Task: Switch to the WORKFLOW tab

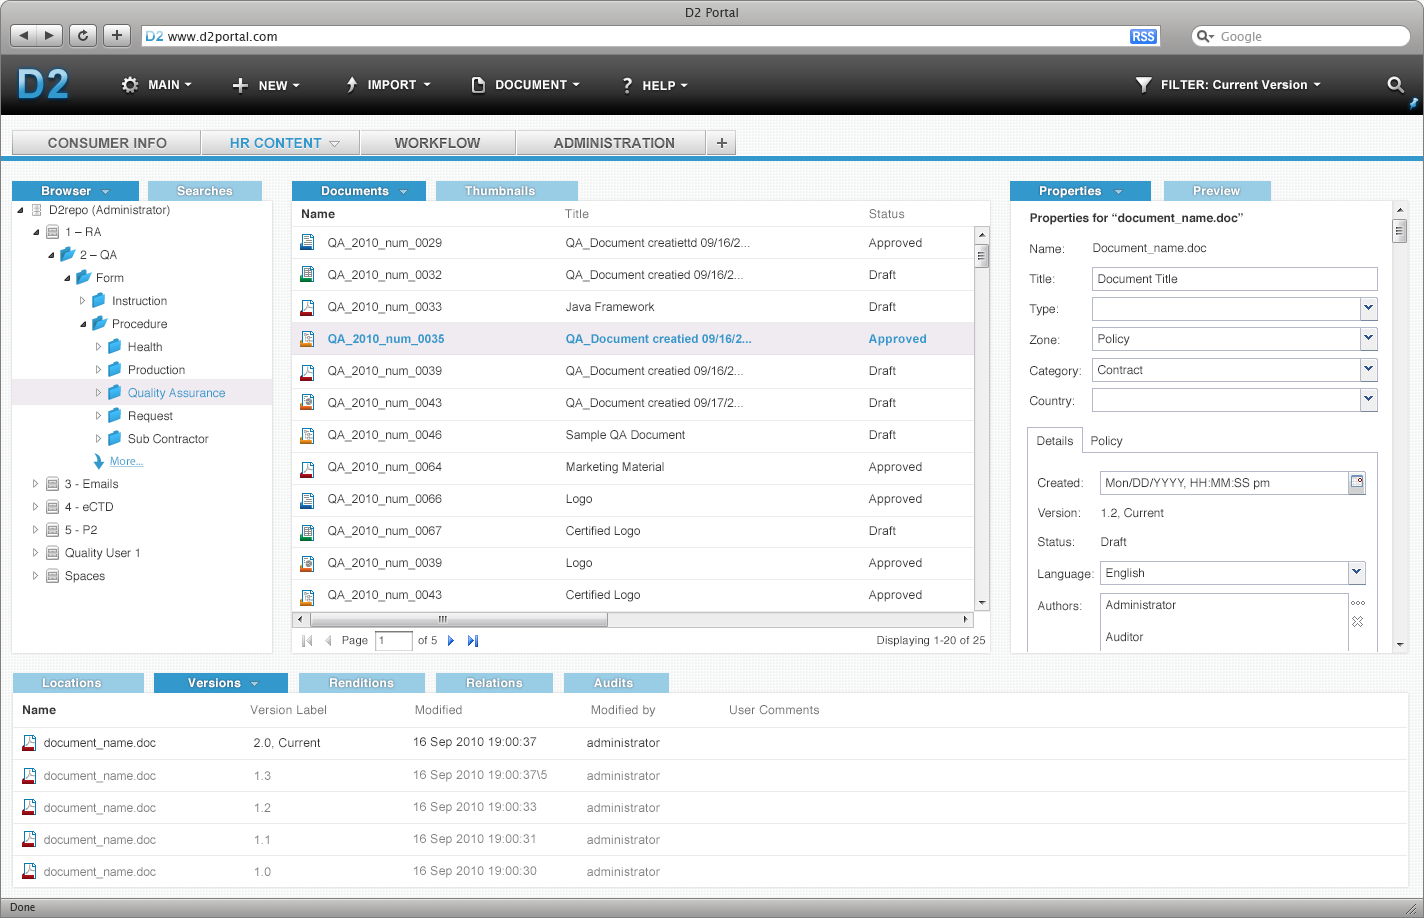Action: tap(437, 143)
